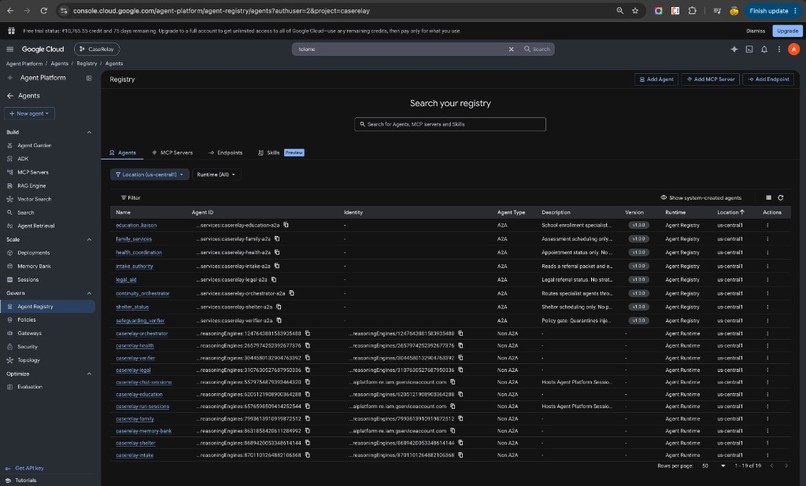This screenshot has height=486, width=806.
Task: Click the Get API key link
Action: coord(29,469)
